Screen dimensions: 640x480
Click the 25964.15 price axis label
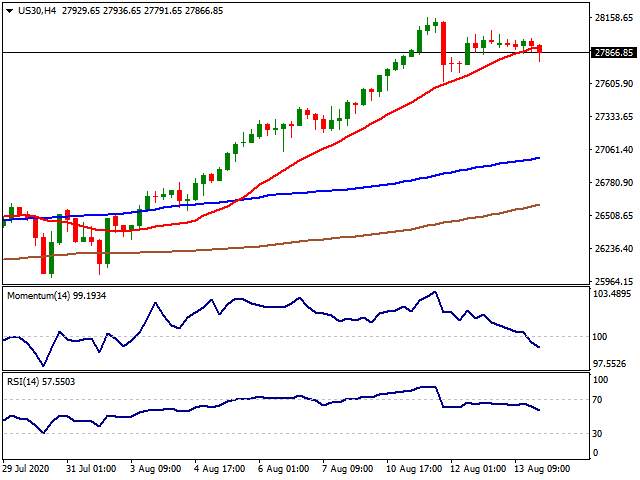(x=614, y=281)
